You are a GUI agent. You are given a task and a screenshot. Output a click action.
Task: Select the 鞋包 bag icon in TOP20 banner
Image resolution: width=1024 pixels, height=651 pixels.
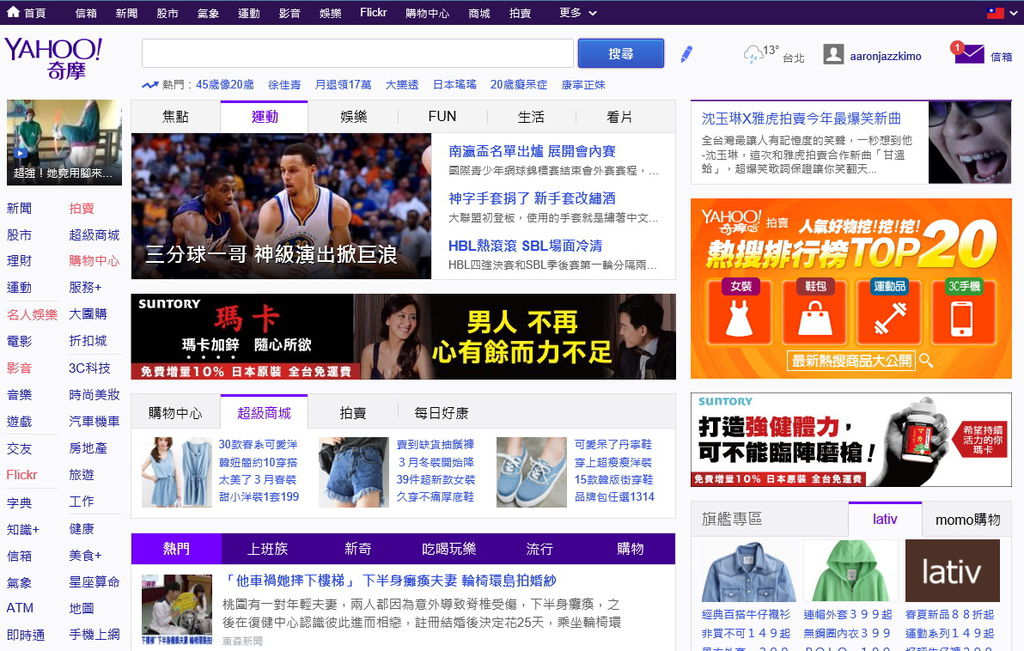816,311
